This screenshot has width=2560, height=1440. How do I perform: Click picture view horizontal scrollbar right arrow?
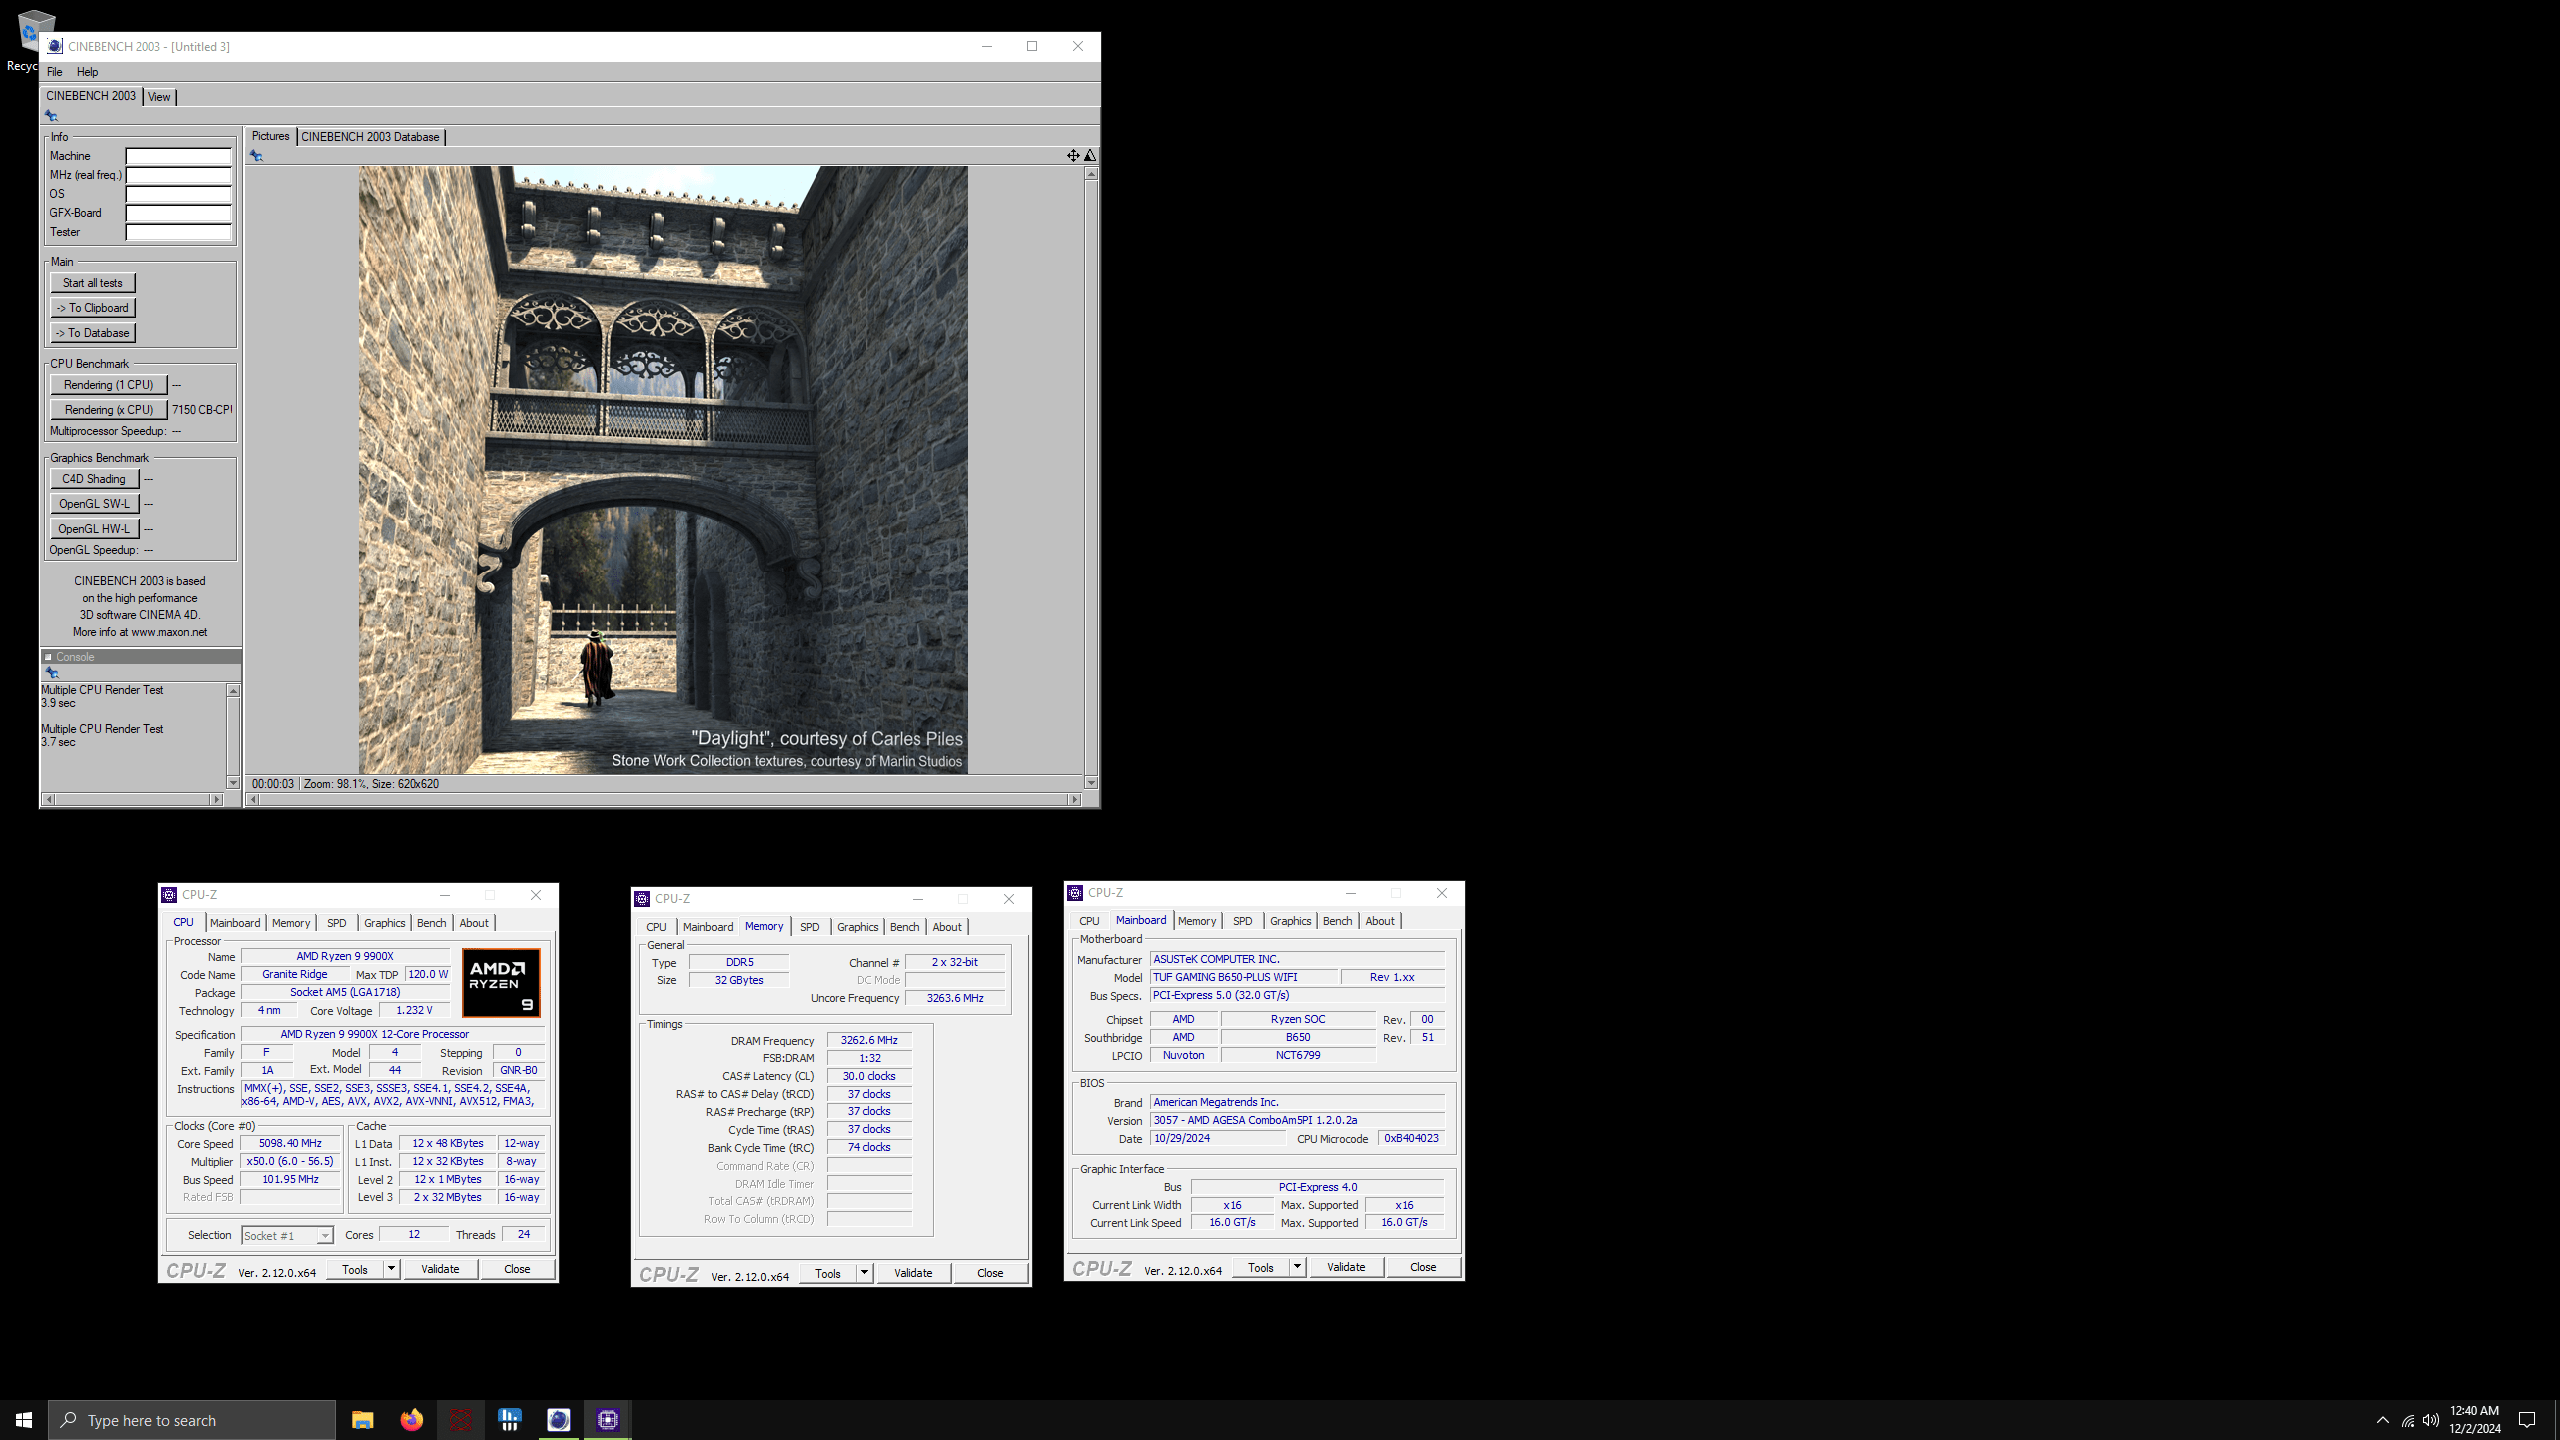tap(1075, 799)
